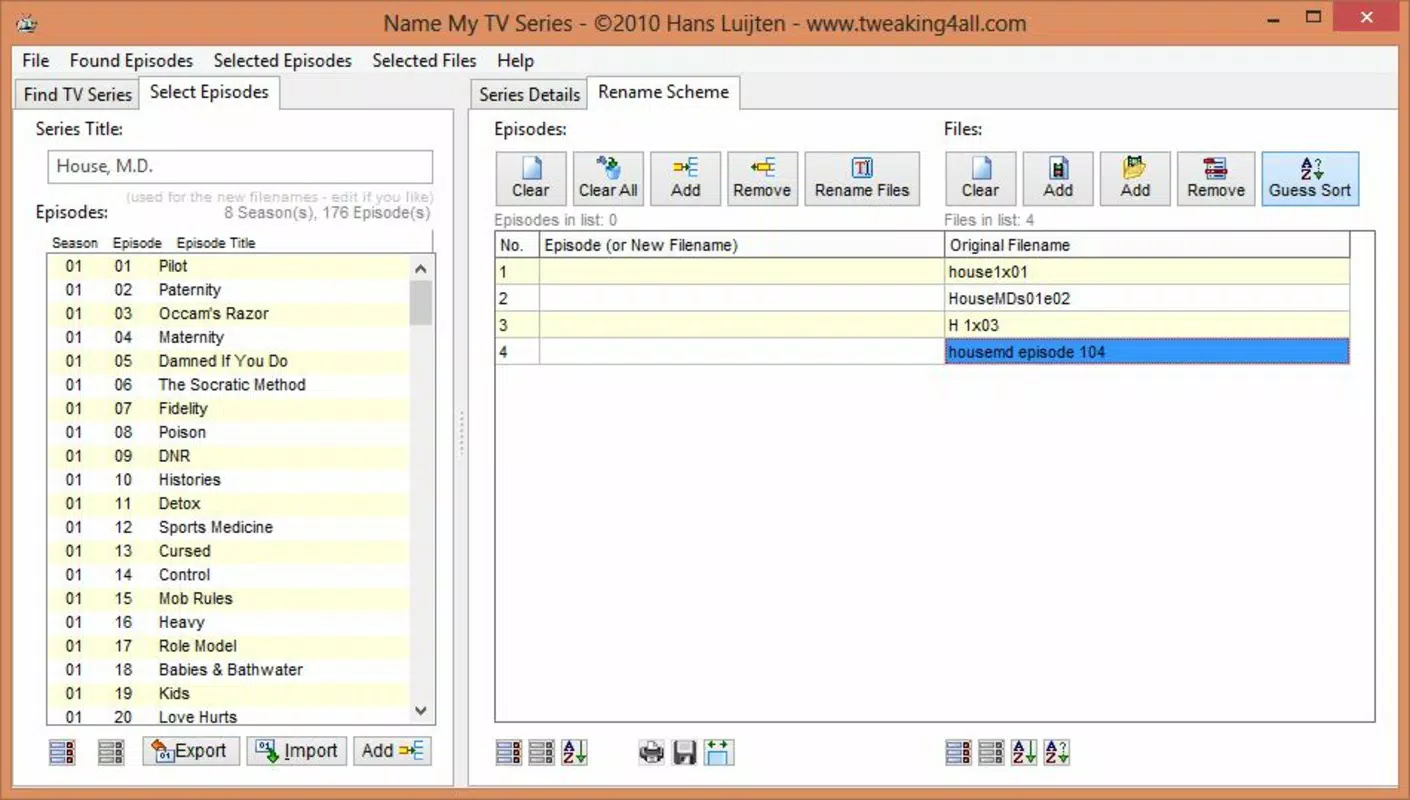Click episode list scrollbar up arrow

[421, 268]
